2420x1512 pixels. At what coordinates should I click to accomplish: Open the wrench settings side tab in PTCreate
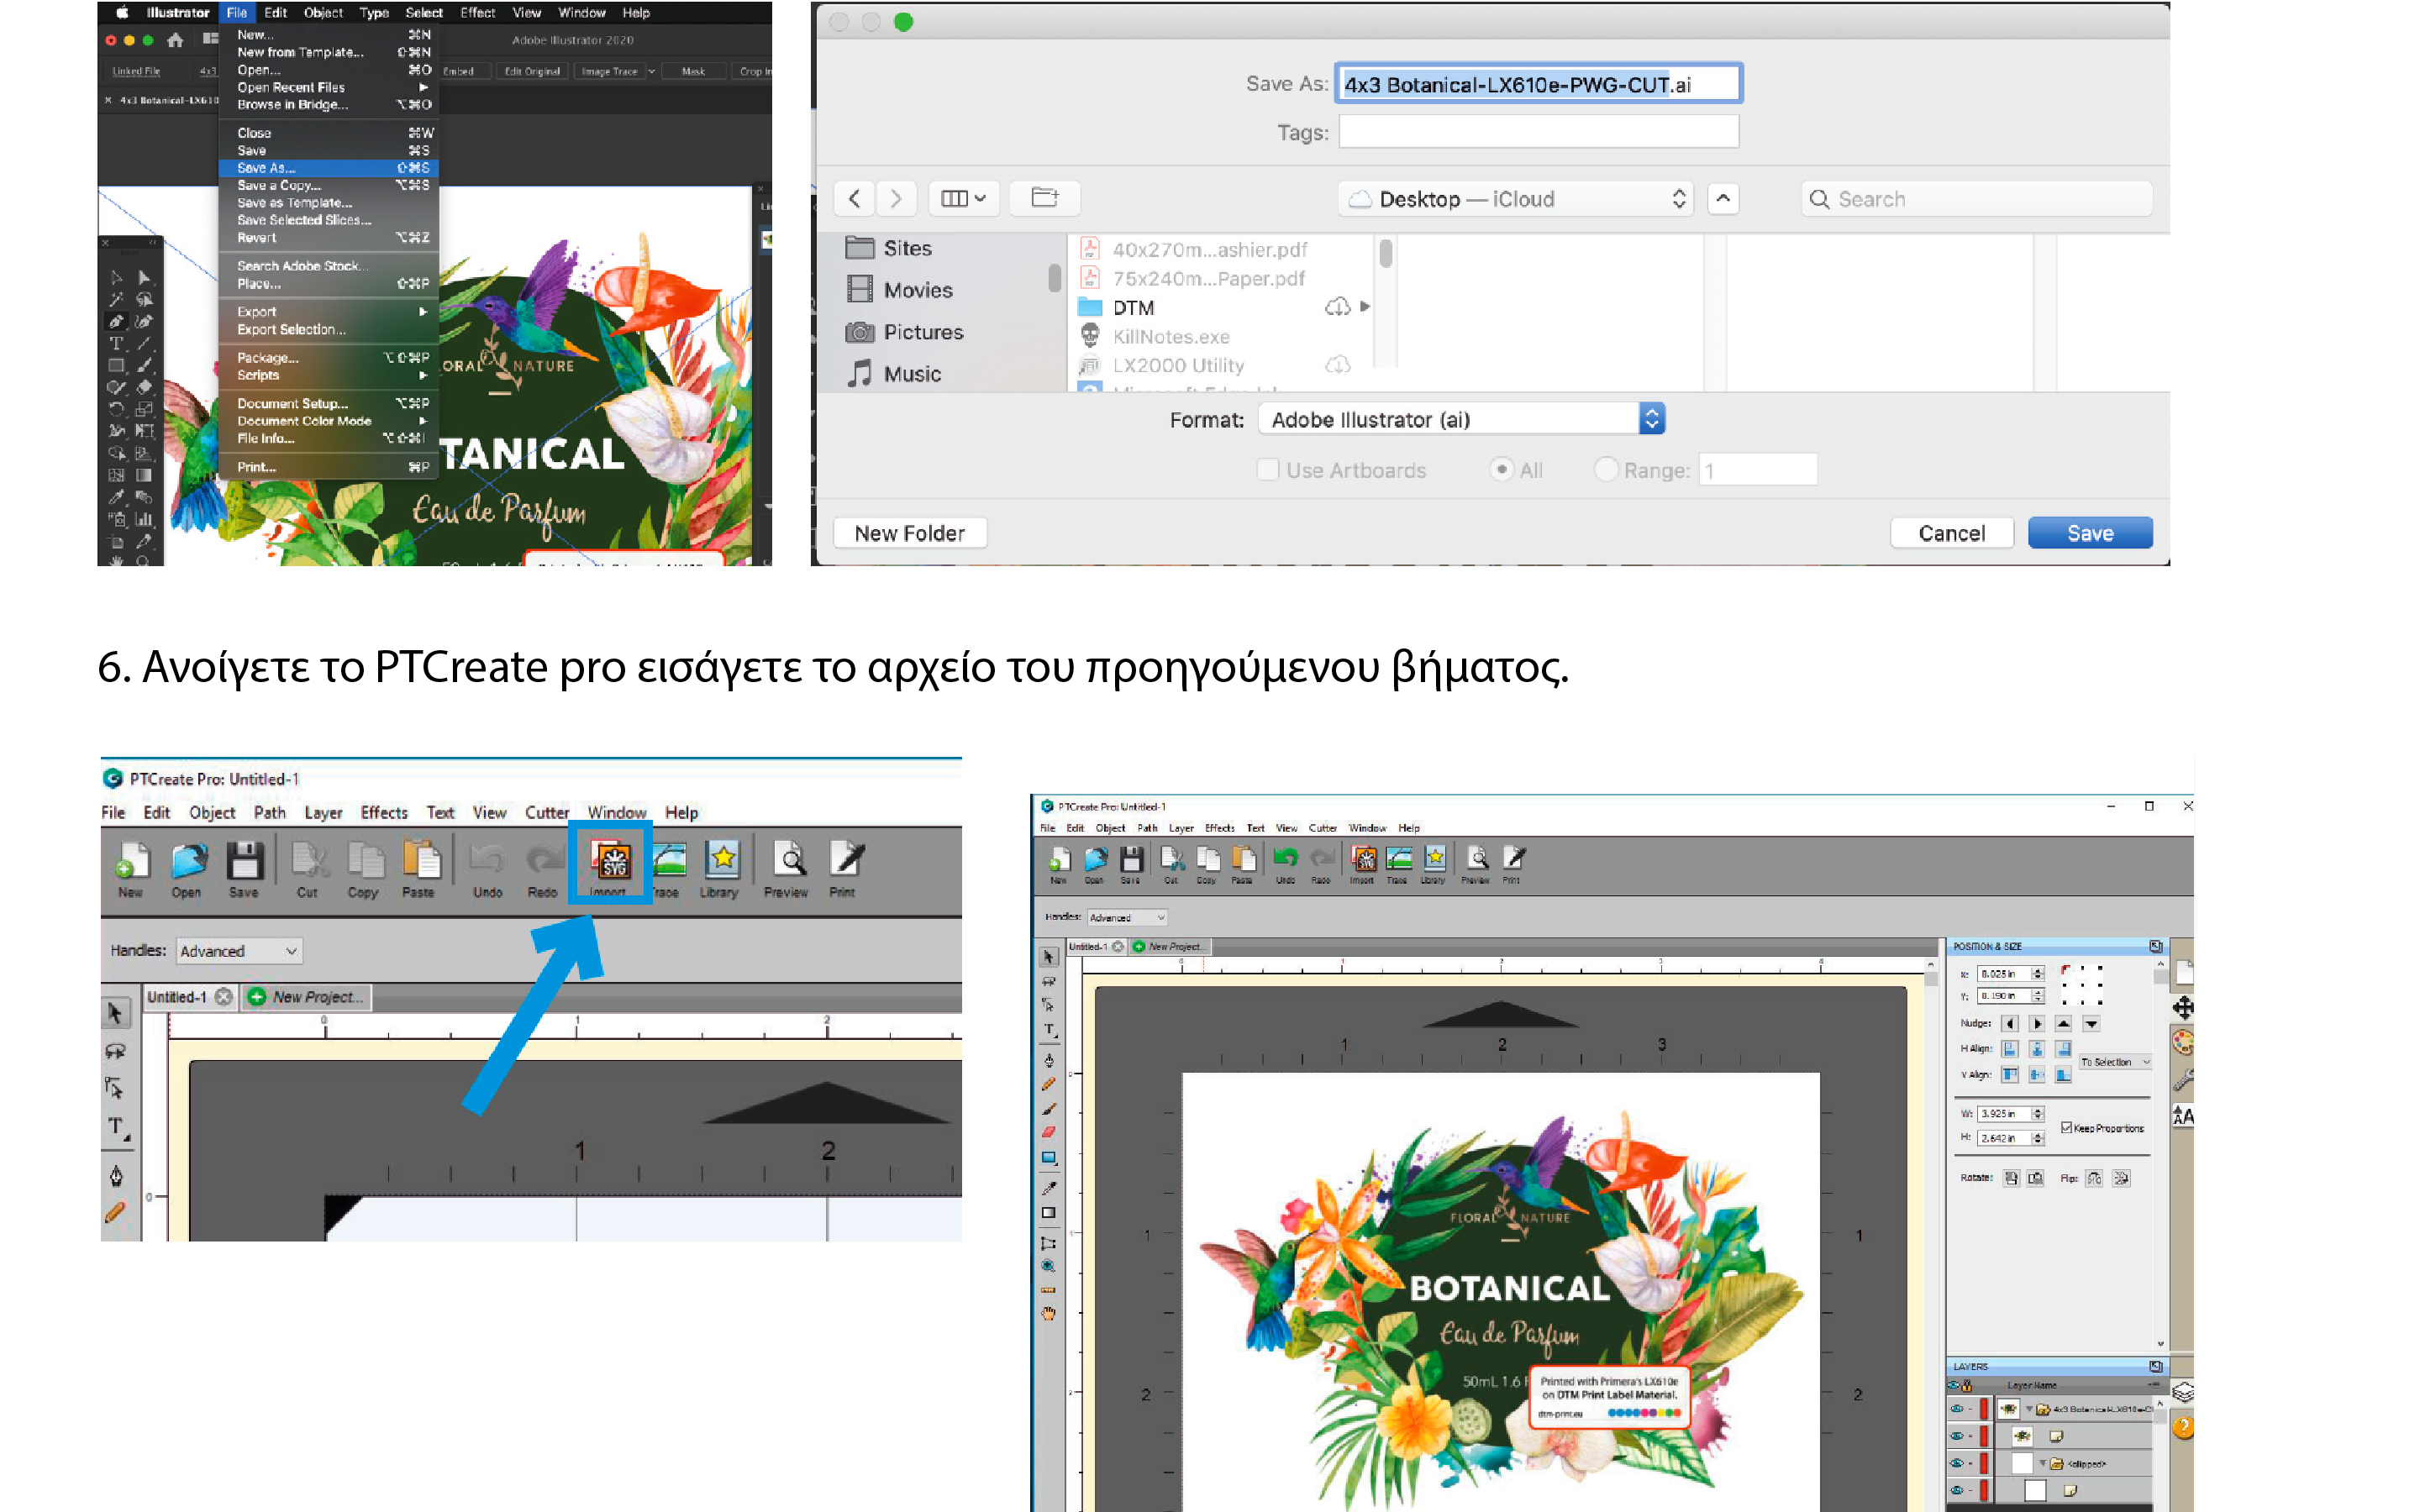pyautogui.click(x=2183, y=1079)
